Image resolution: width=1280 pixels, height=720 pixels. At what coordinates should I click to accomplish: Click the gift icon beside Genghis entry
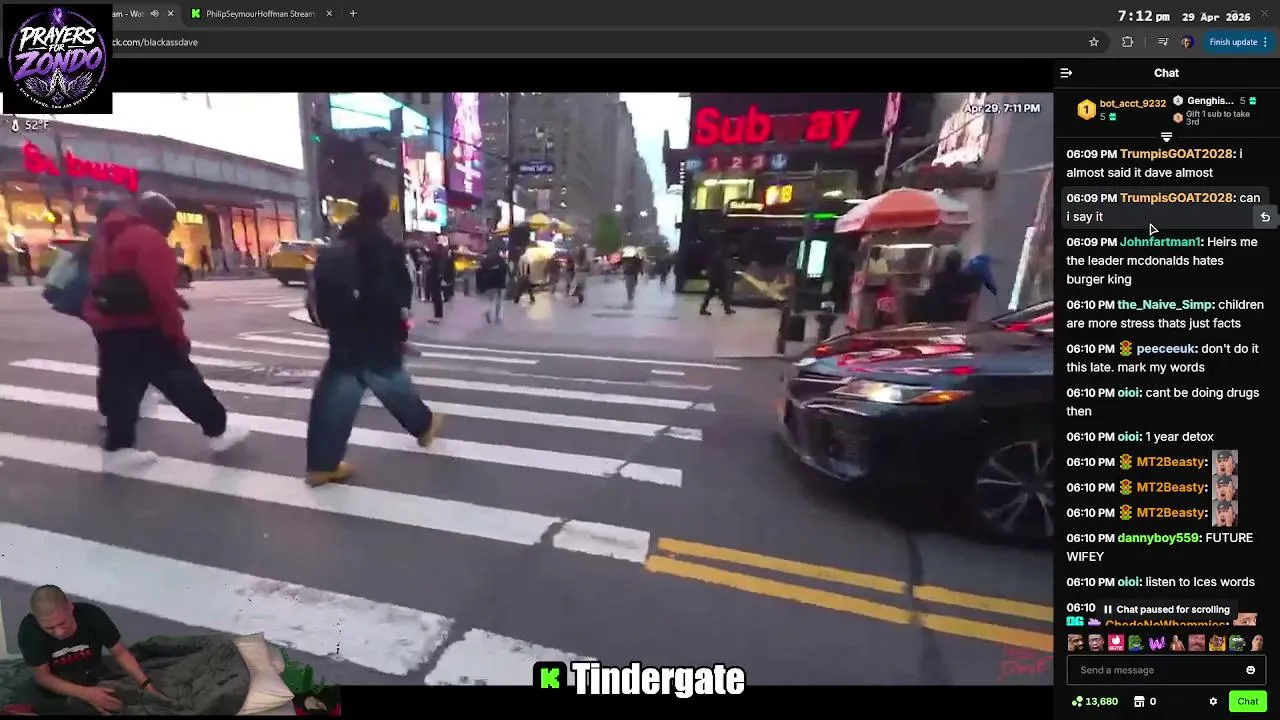(x=1252, y=101)
